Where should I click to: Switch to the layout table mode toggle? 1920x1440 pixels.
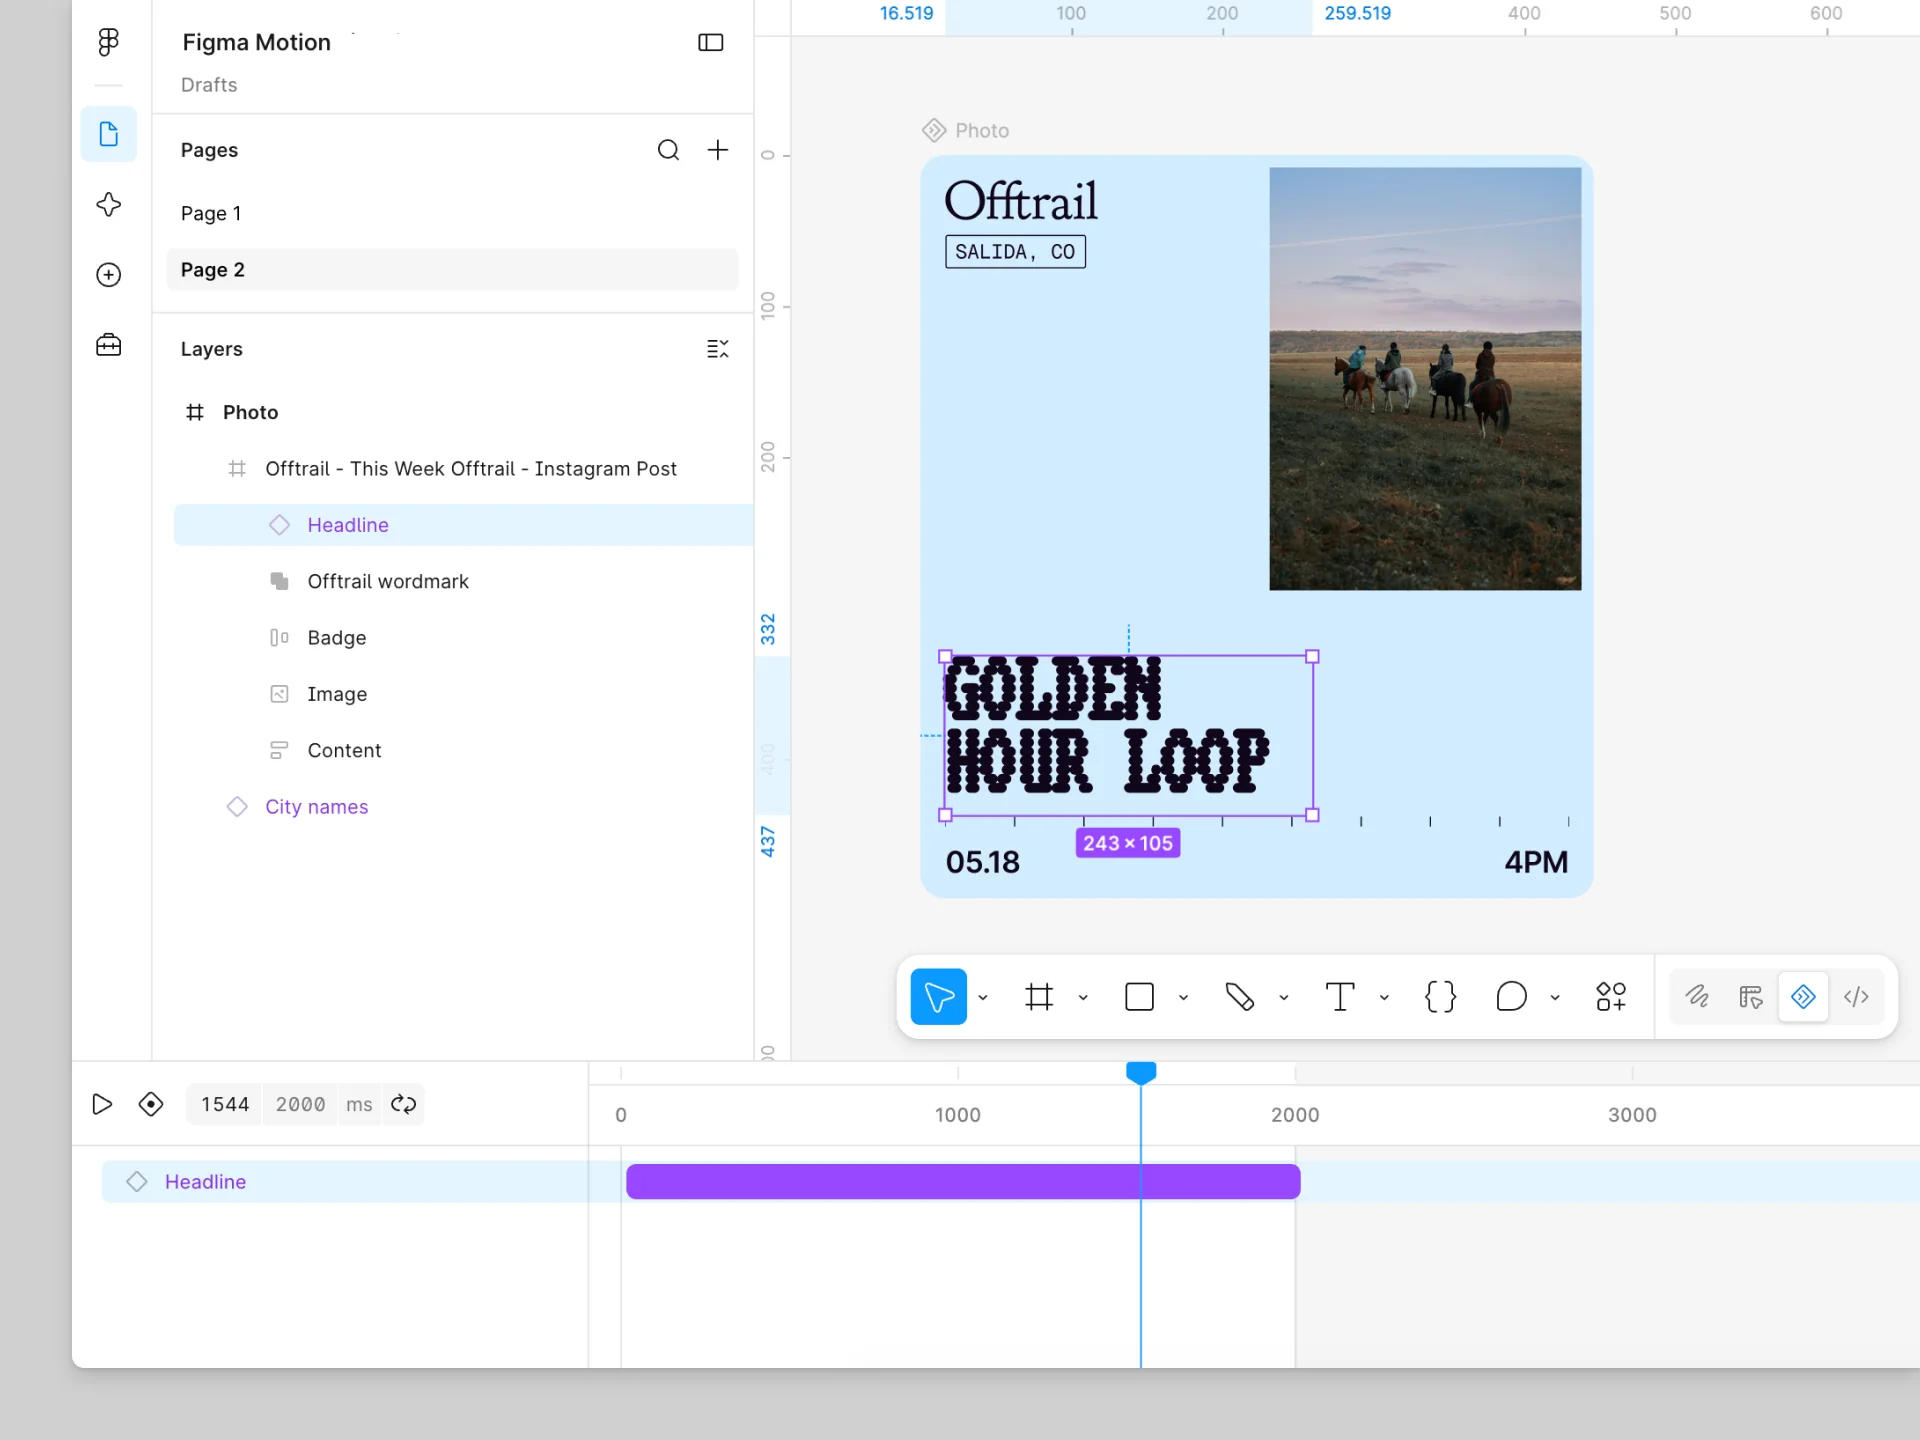(1750, 997)
